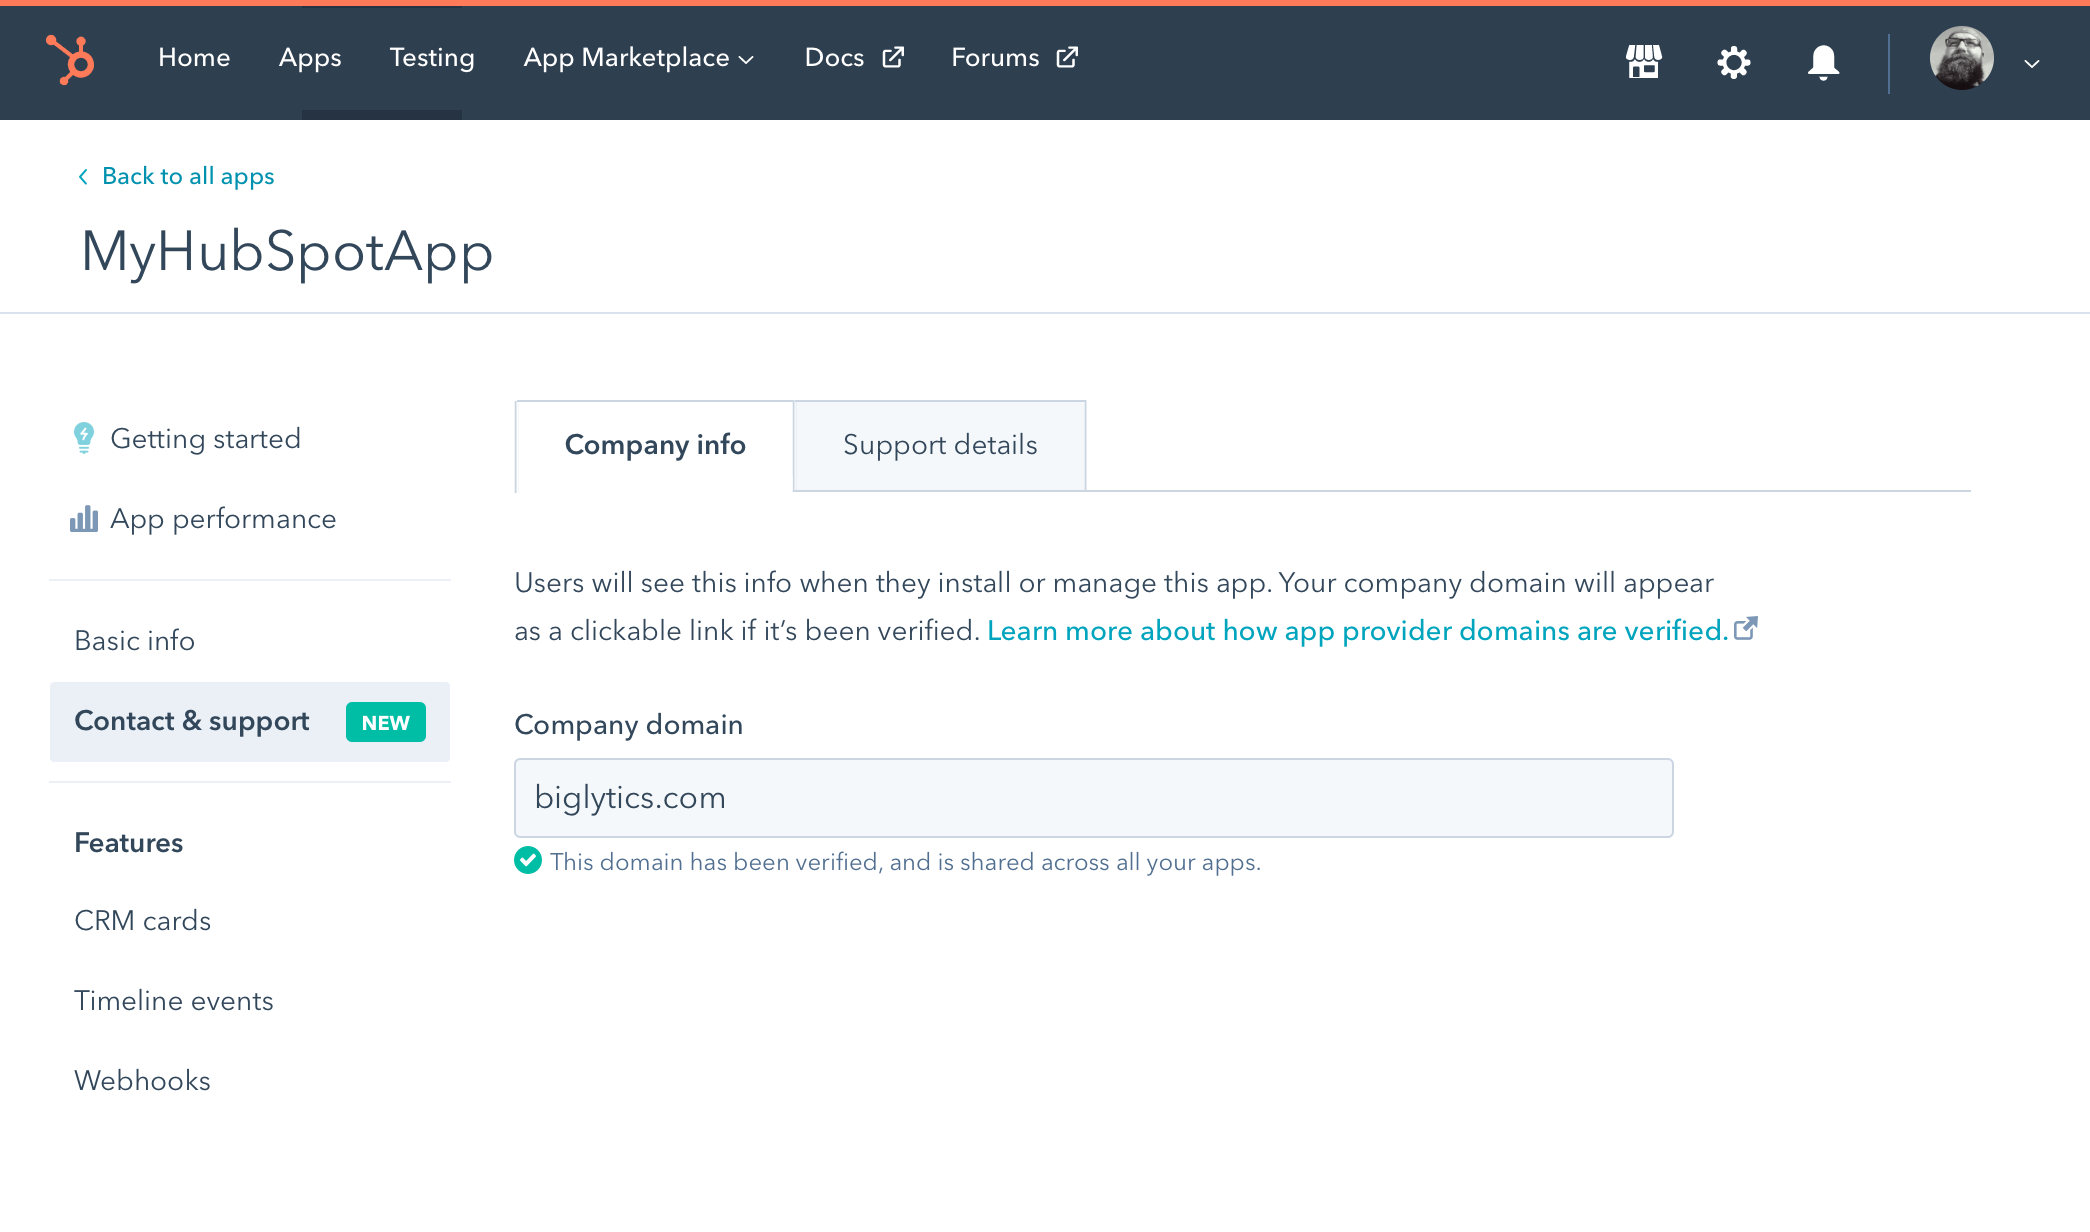Click the HubSpot sprocket logo
Viewport: 2090px width, 1232px height.
pyautogui.click(x=70, y=59)
